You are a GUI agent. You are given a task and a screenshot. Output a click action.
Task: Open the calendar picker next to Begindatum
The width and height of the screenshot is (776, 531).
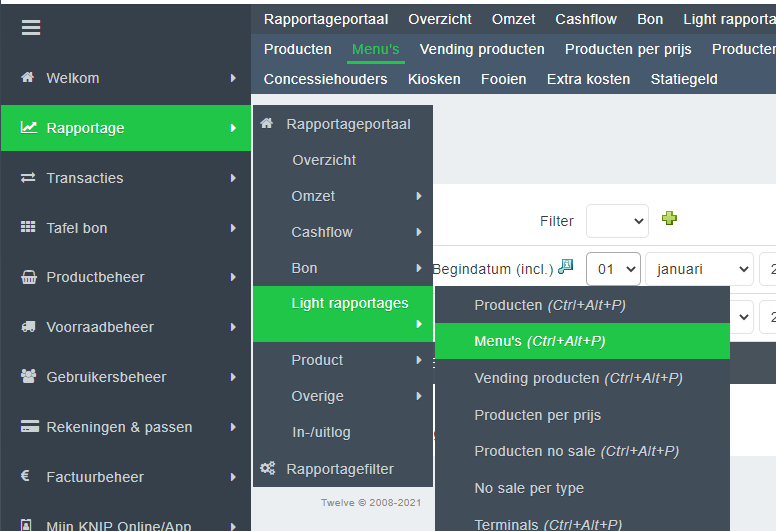(x=566, y=267)
